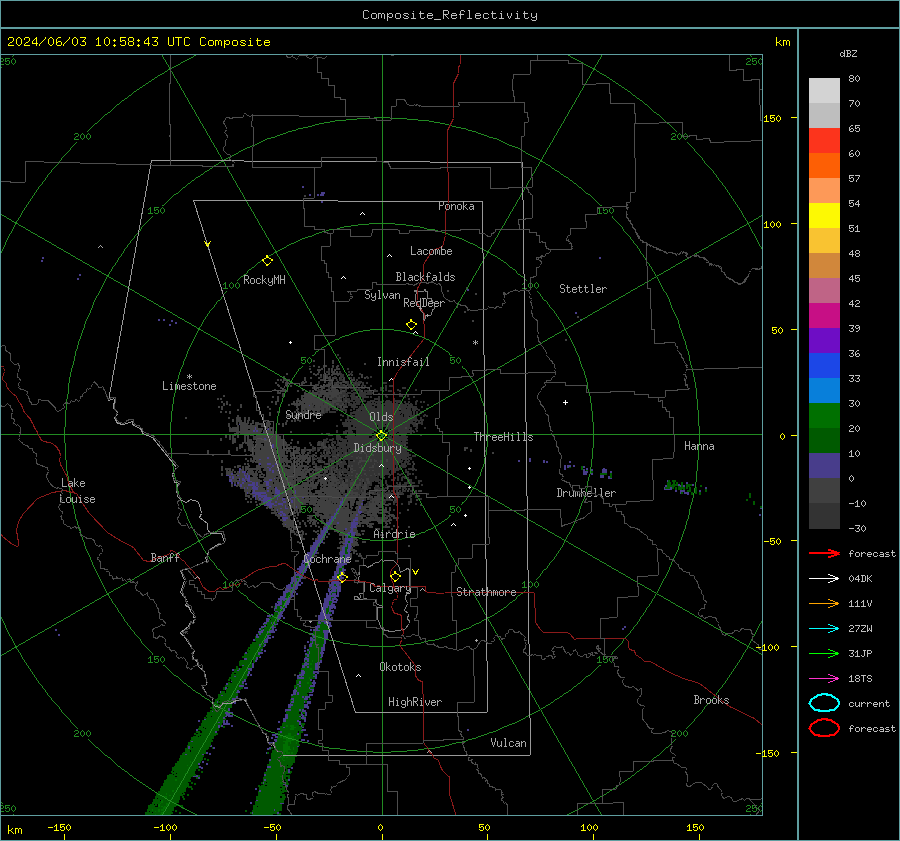
Task: Click the yellow diamond marker near RedDeer
Action: [411, 325]
